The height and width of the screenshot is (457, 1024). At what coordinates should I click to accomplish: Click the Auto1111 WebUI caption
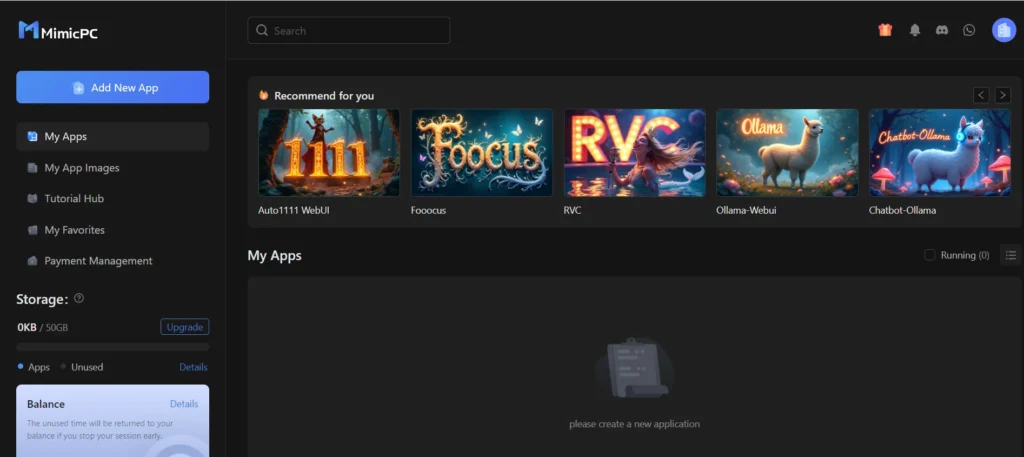click(294, 211)
